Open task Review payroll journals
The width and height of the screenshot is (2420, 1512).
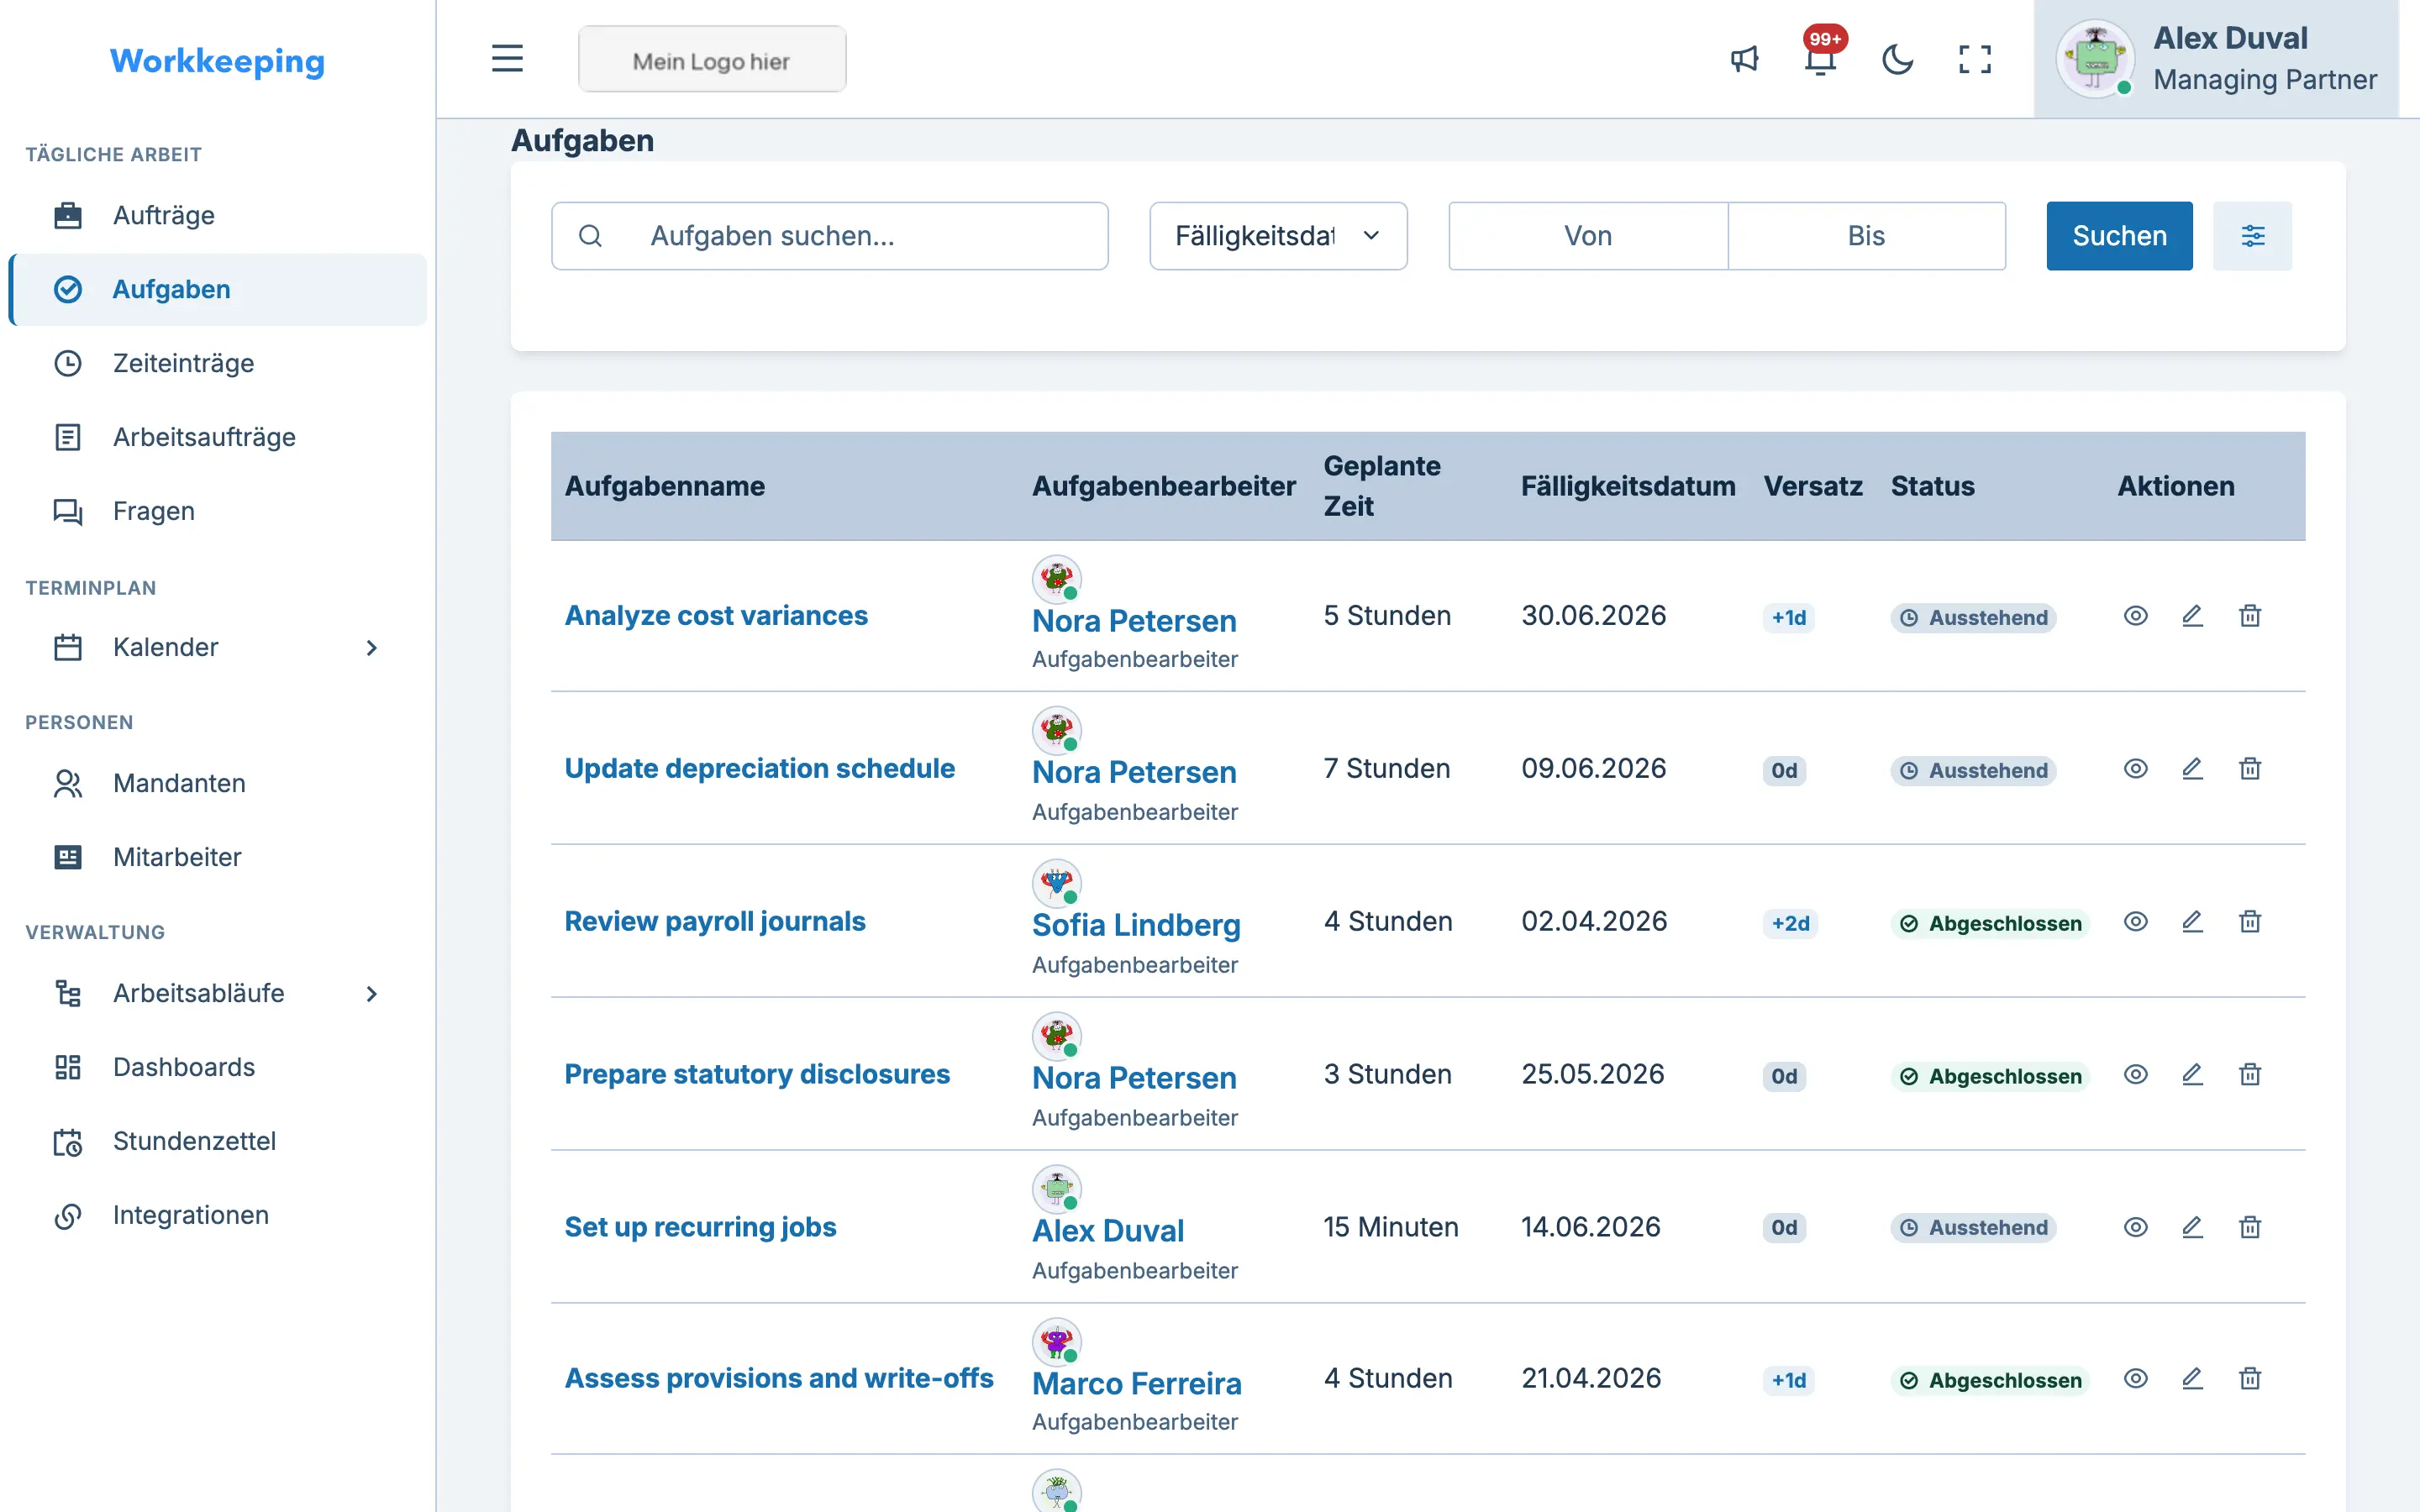[x=715, y=922]
